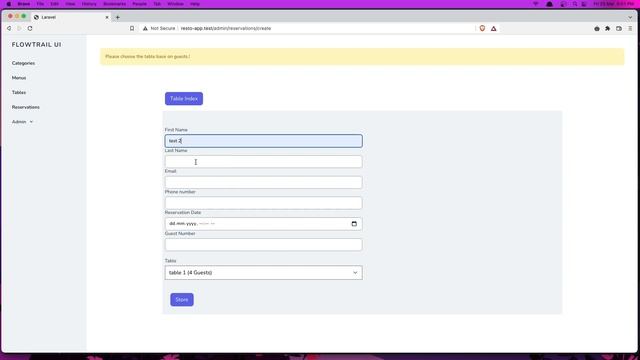The width and height of the screenshot is (640, 360).
Task: Go to Menus in the sidebar
Action: point(19,78)
